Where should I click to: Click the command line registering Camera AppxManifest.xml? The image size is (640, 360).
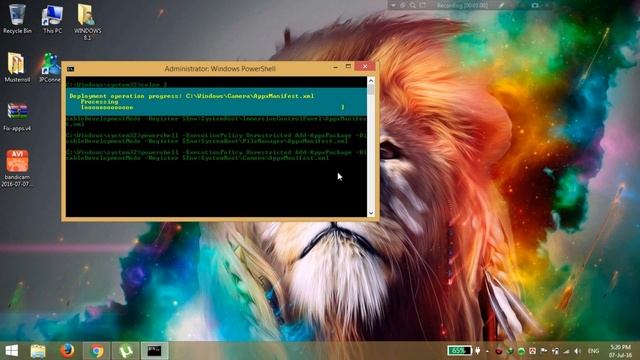pos(216,155)
